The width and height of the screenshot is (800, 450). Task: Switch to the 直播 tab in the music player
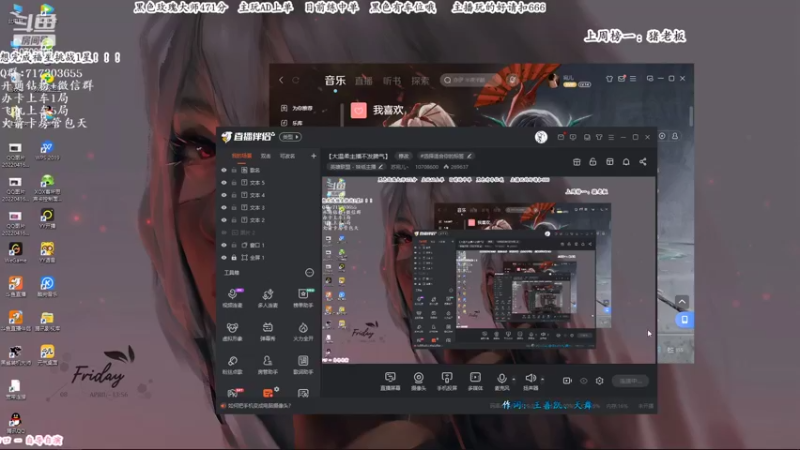[x=364, y=81]
